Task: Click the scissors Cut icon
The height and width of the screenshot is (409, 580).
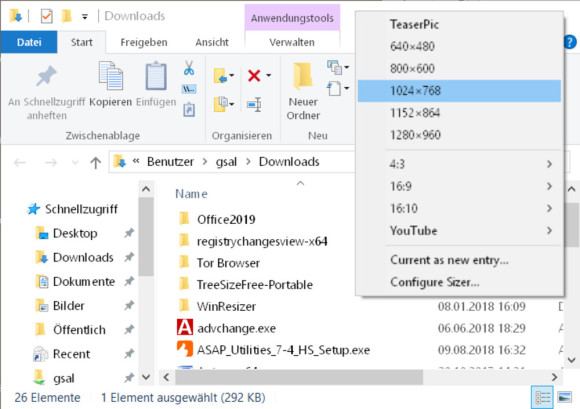Action: [189, 68]
